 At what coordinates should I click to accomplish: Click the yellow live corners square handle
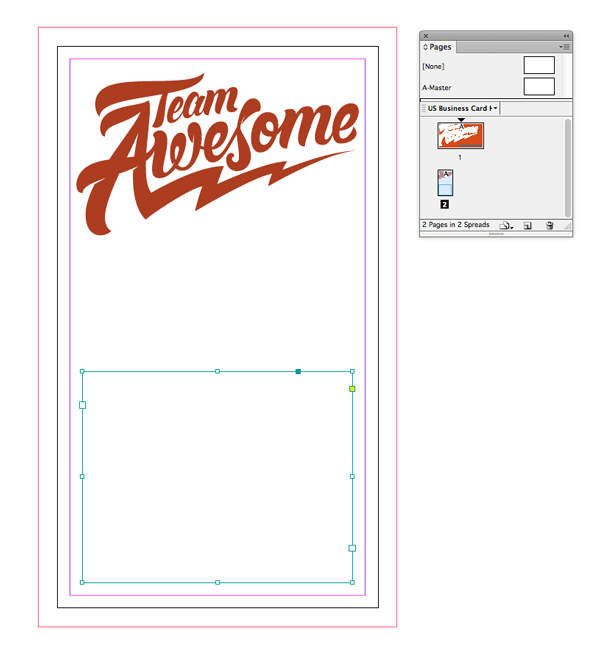click(352, 389)
